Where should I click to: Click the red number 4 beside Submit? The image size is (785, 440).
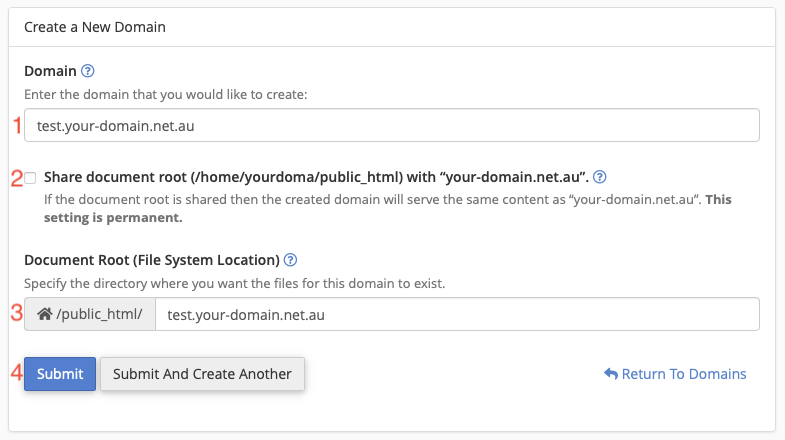tap(15, 374)
